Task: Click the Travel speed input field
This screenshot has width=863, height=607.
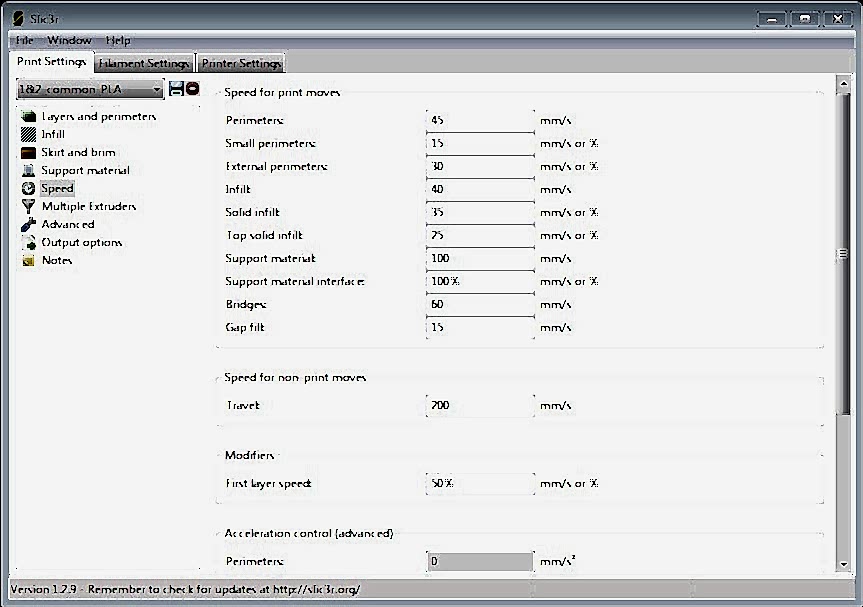Action: pyautogui.click(x=480, y=405)
